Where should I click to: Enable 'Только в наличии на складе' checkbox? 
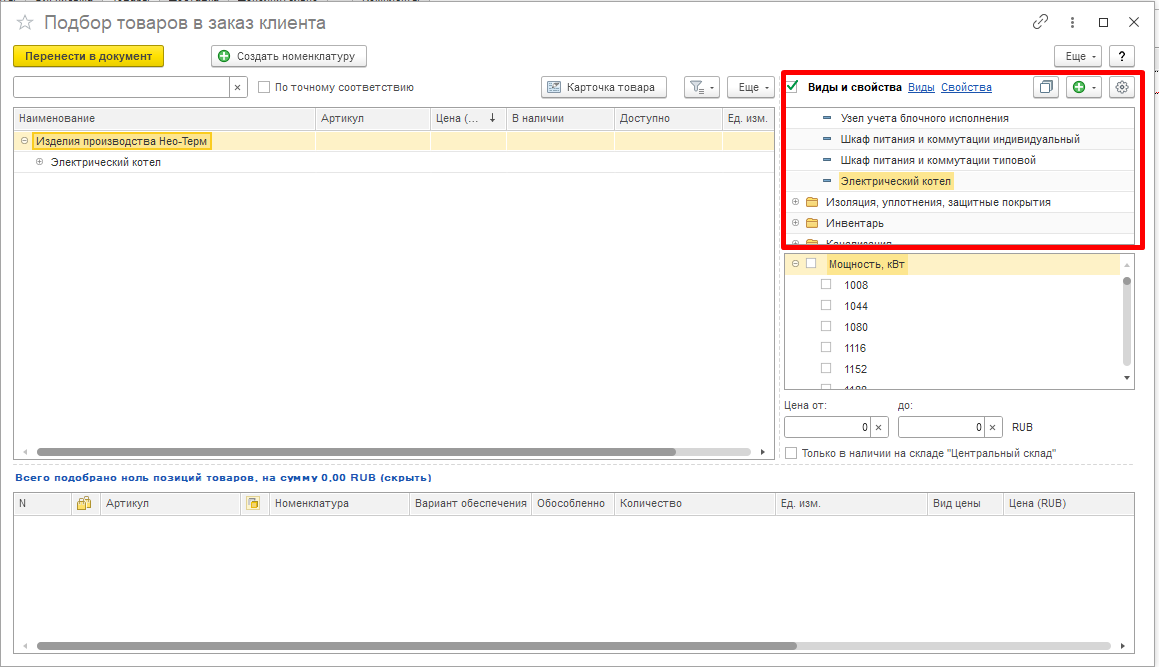(x=791, y=453)
